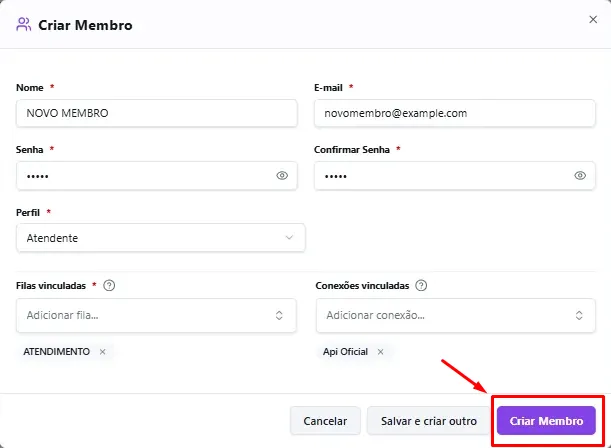Remove the ATENDIMENTO queue tag
611x448 pixels.
(102, 352)
